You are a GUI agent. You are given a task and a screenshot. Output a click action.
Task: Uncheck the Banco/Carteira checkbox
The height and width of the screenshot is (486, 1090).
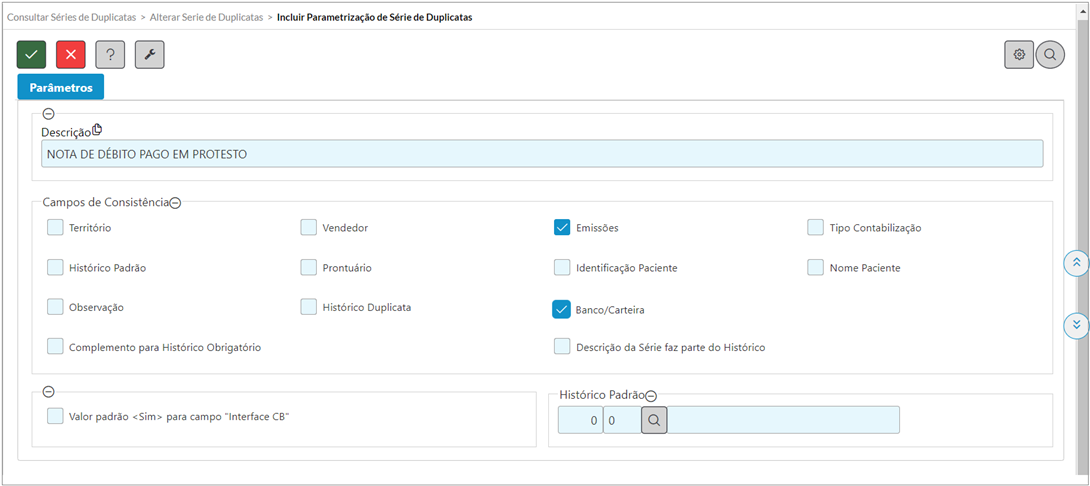(562, 309)
